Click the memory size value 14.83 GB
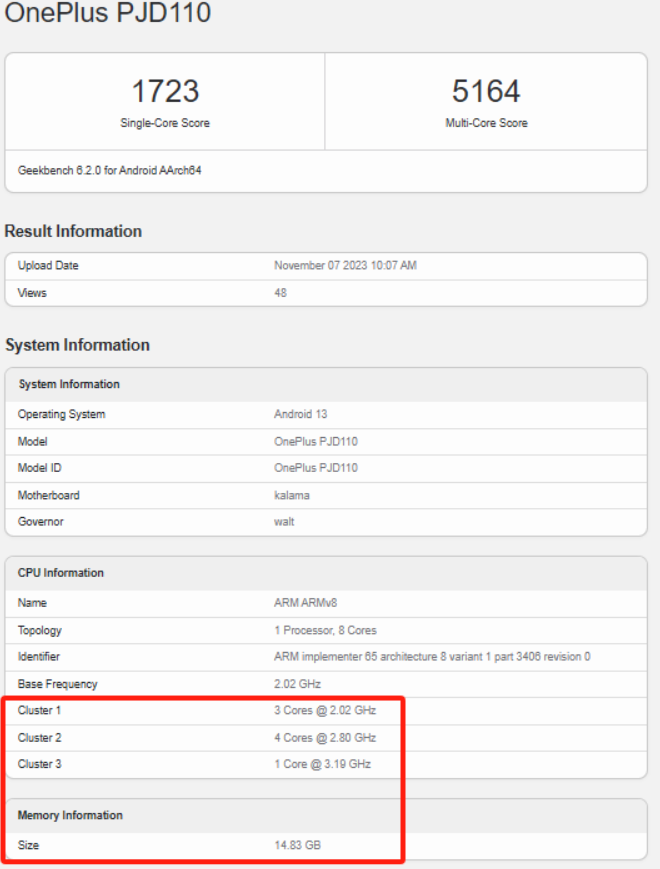The height and width of the screenshot is (869, 660). [x=297, y=846]
